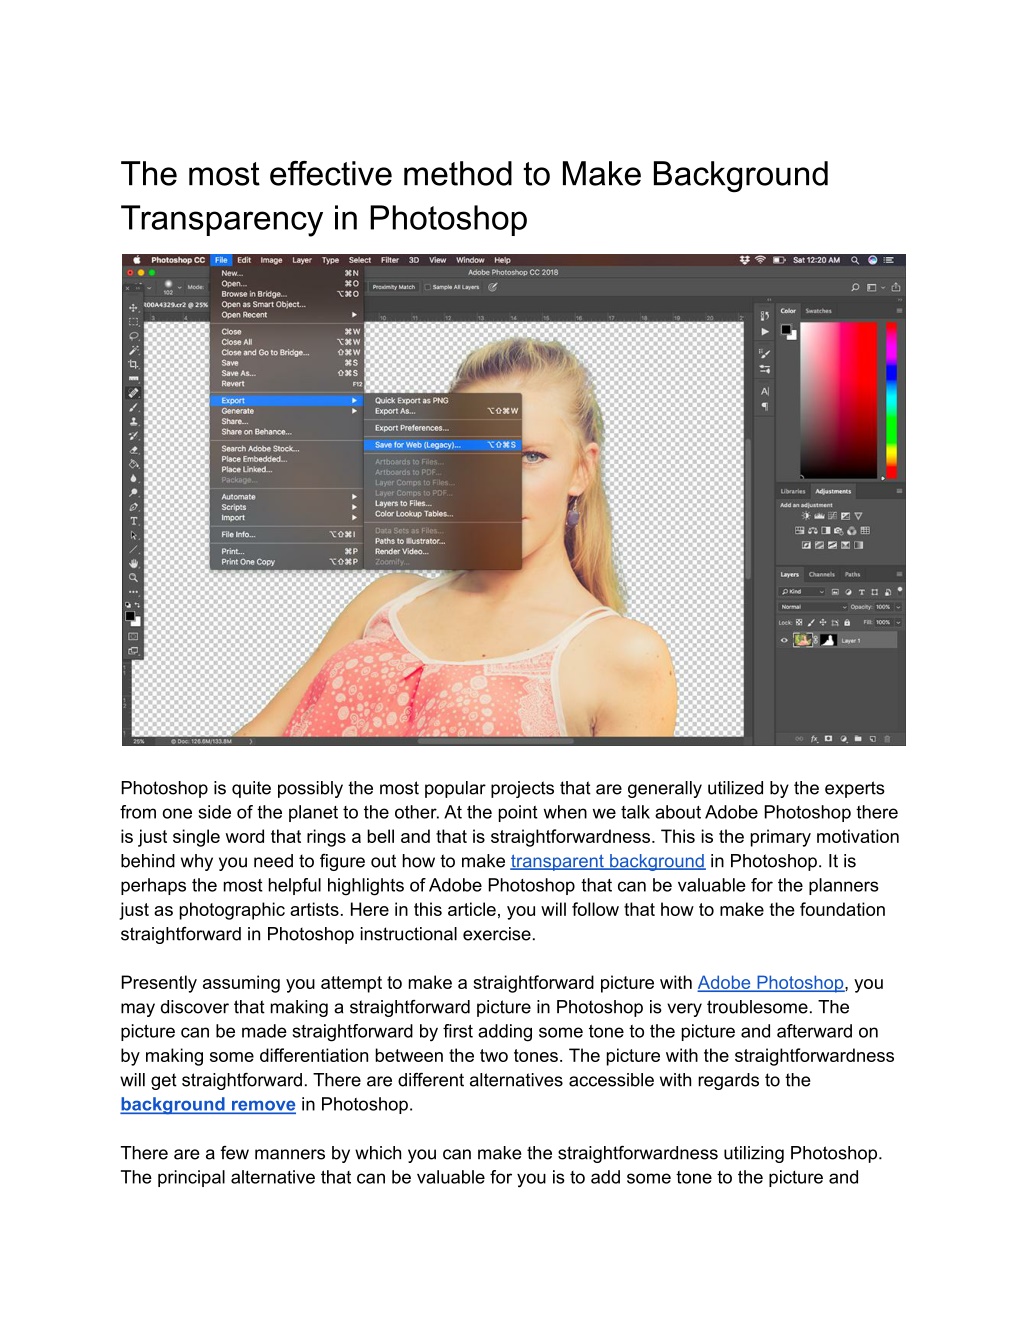Open the Edit menu

[x=244, y=260]
